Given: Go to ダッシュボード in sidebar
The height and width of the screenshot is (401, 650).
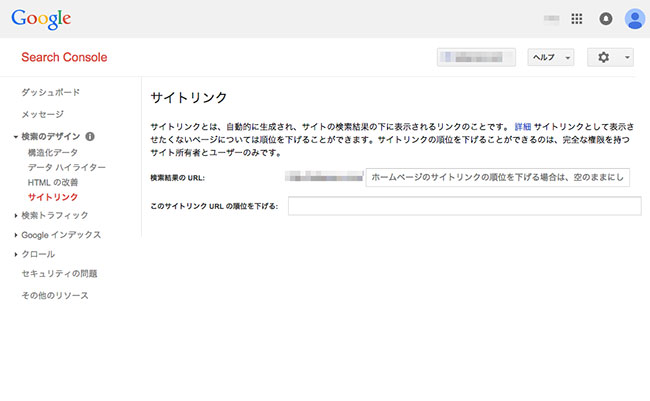Looking at the screenshot, I should point(51,92).
